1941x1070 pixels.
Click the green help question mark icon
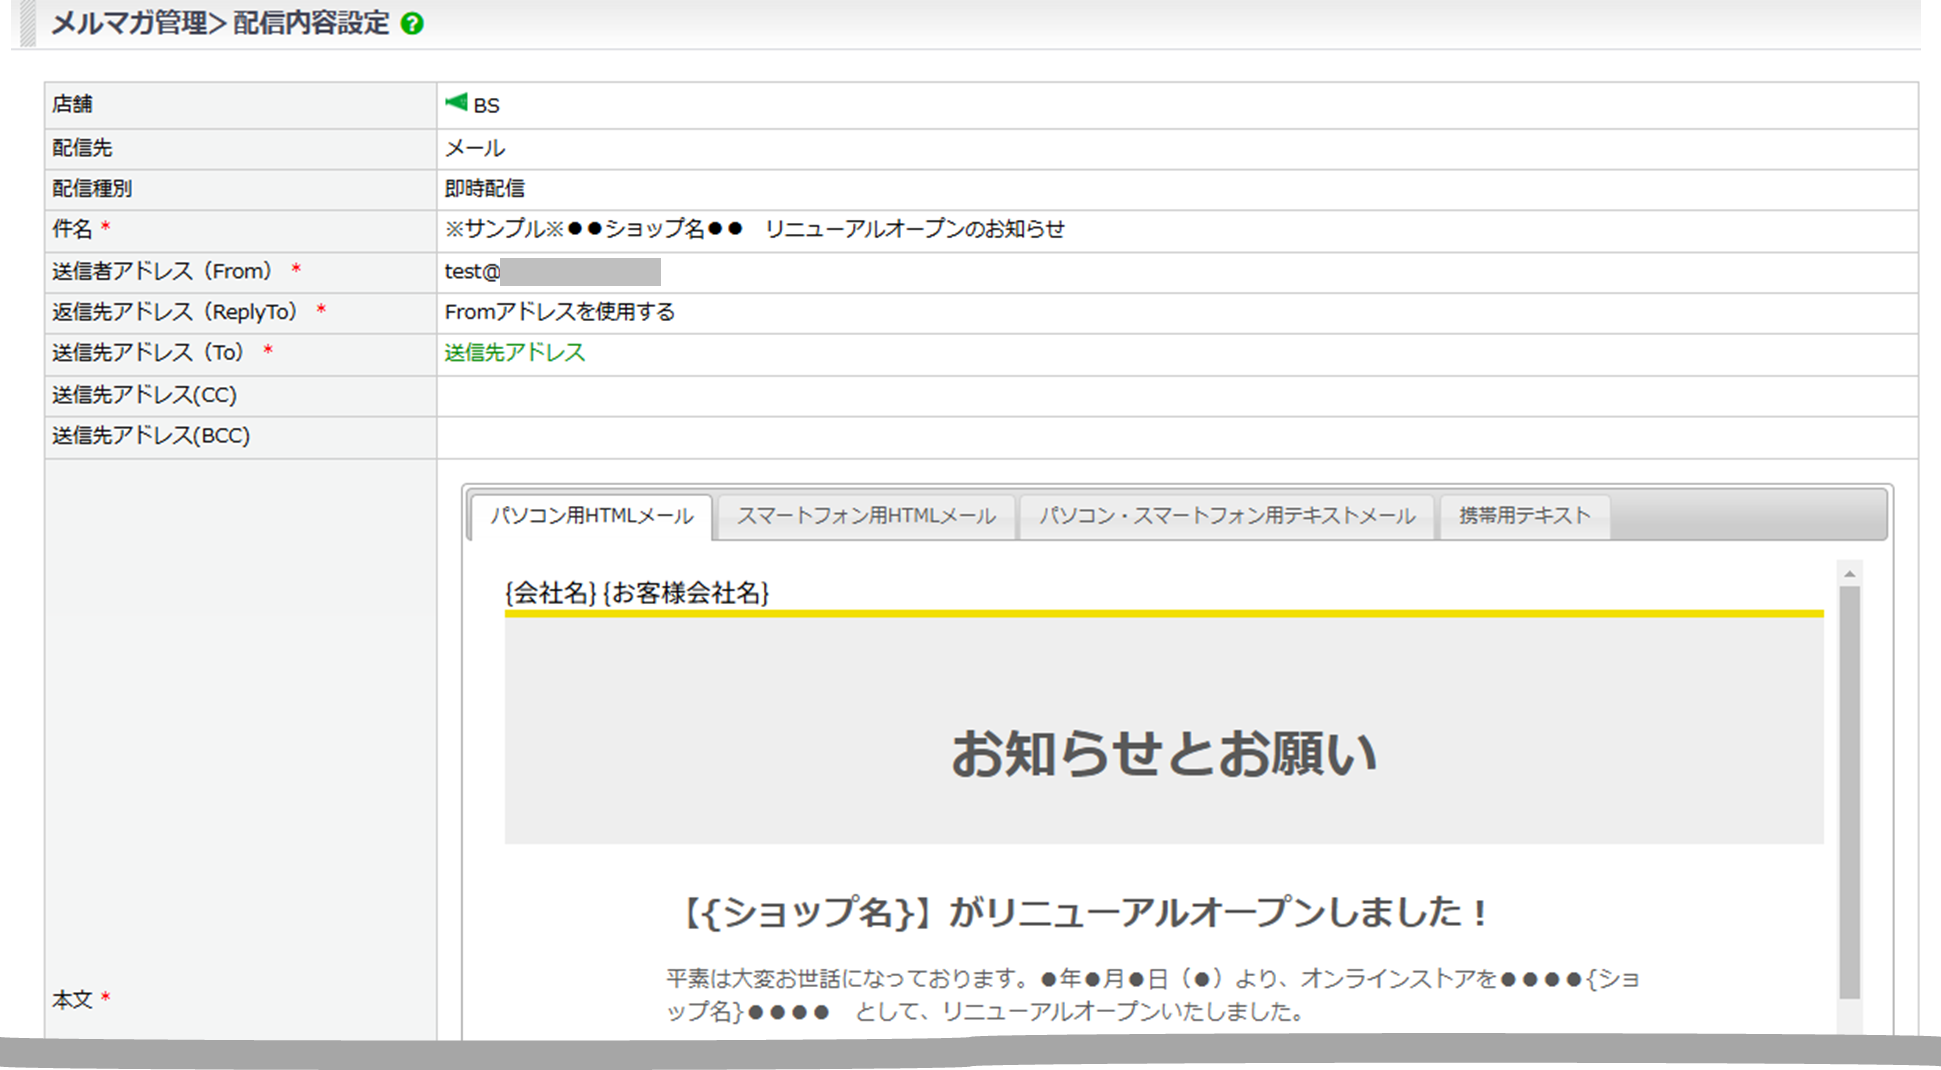tap(412, 24)
